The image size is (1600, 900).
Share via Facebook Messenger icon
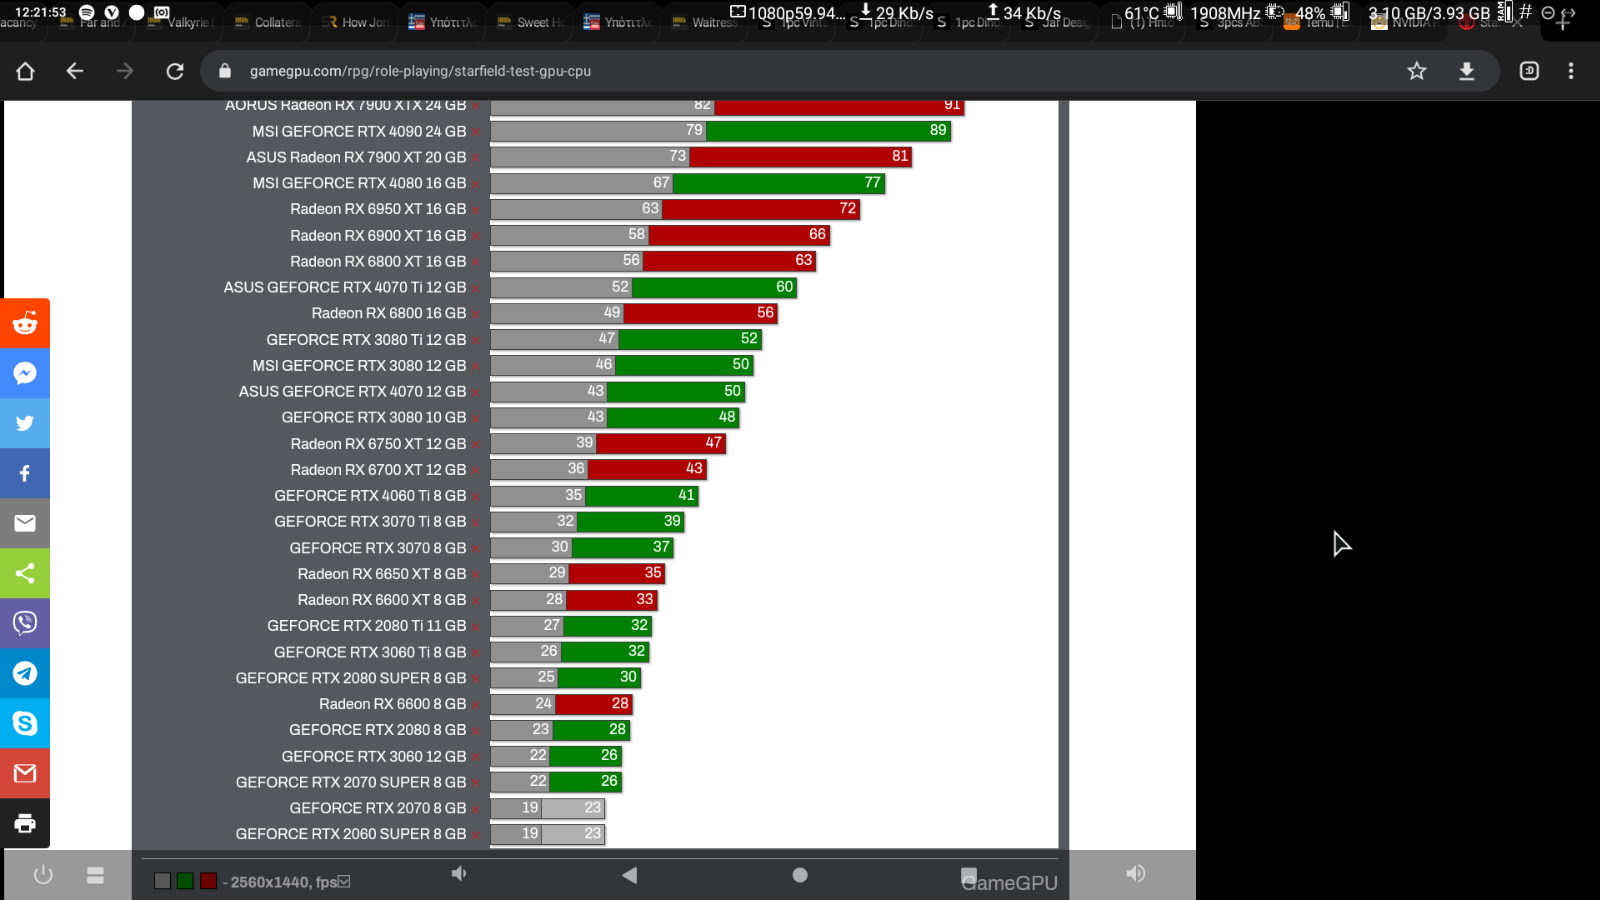pos(25,373)
